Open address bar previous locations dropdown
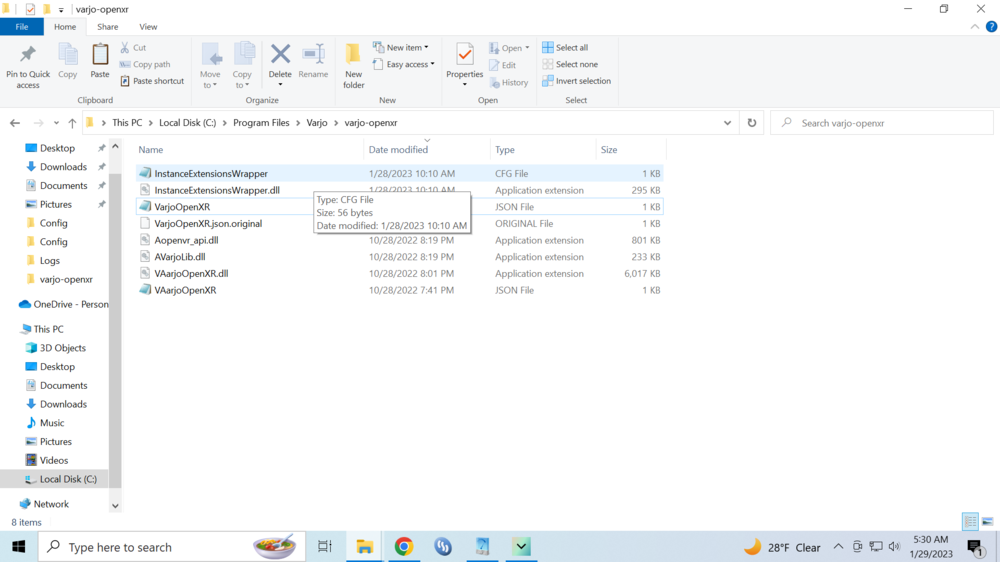 727,123
